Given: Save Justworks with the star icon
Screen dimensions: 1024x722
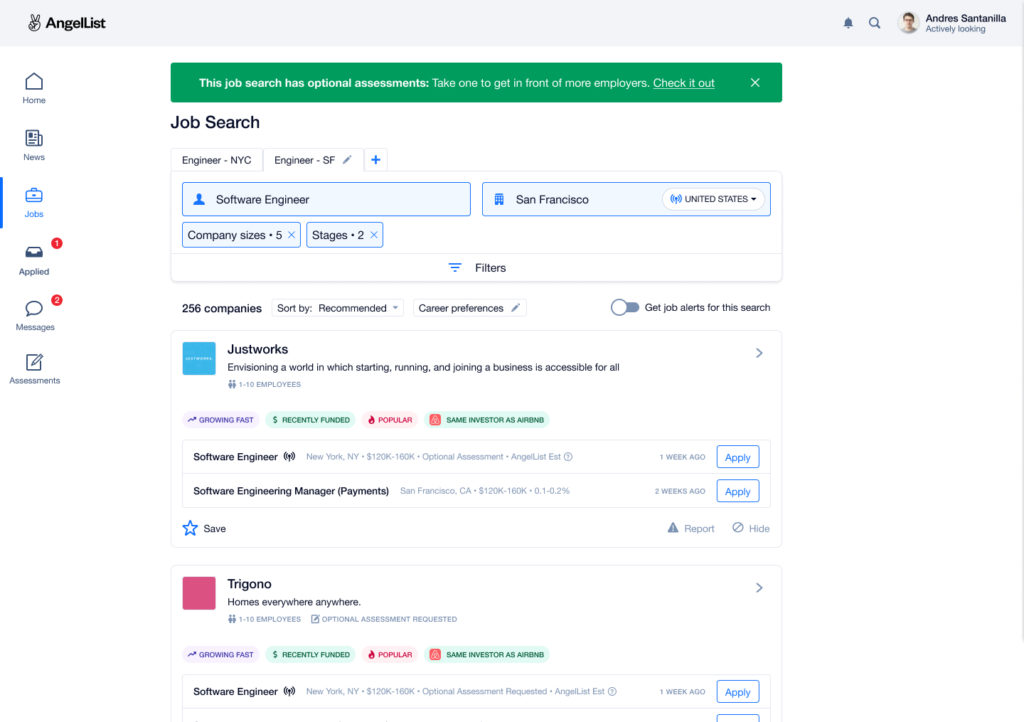Looking at the screenshot, I should (x=191, y=528).
